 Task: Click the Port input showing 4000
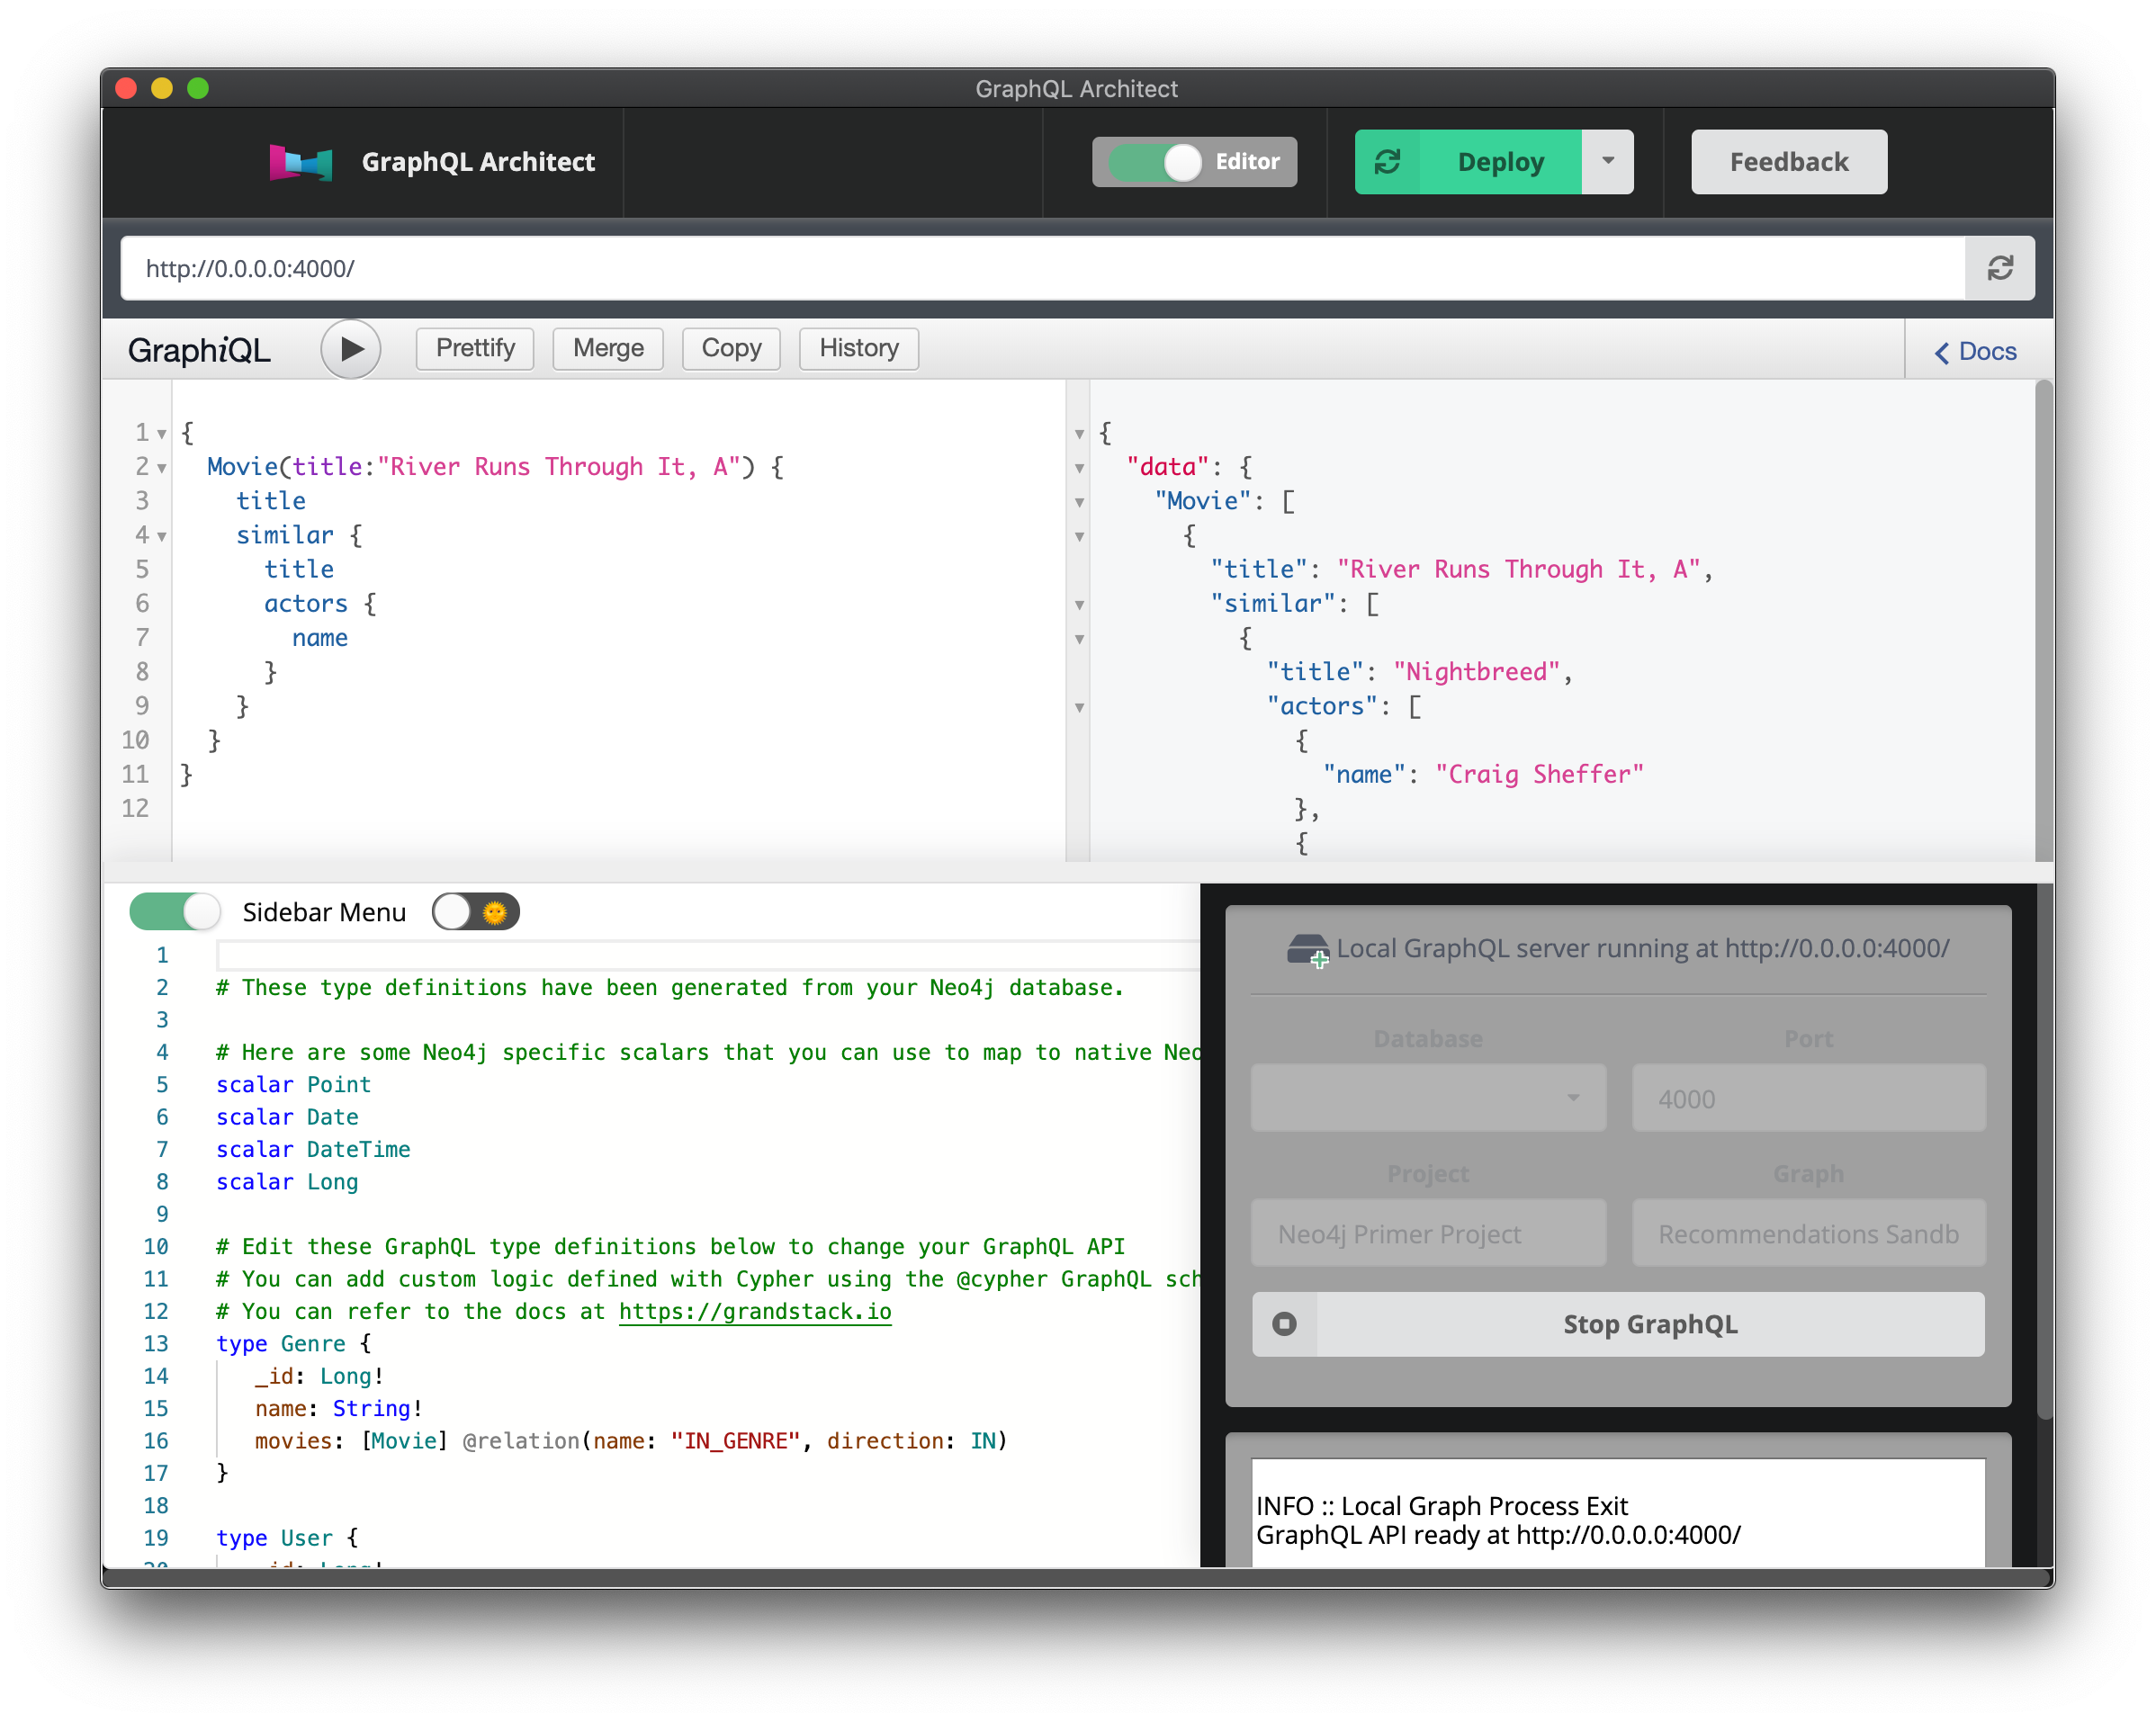coord(1807,1098)
